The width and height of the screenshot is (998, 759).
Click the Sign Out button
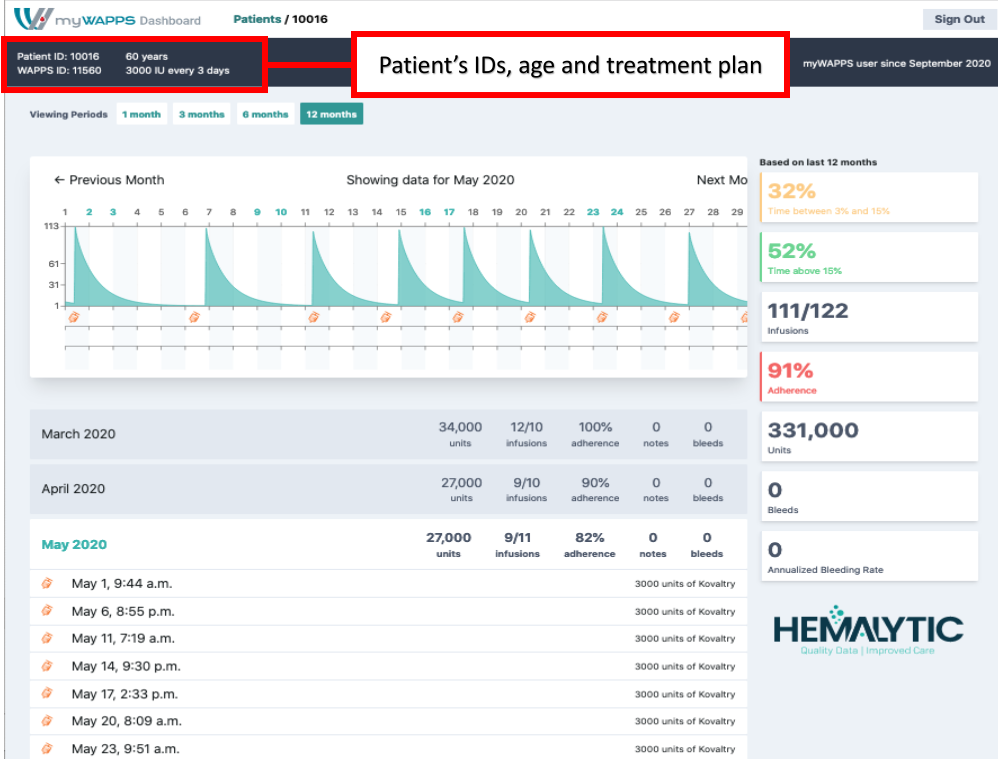(959, 19)
